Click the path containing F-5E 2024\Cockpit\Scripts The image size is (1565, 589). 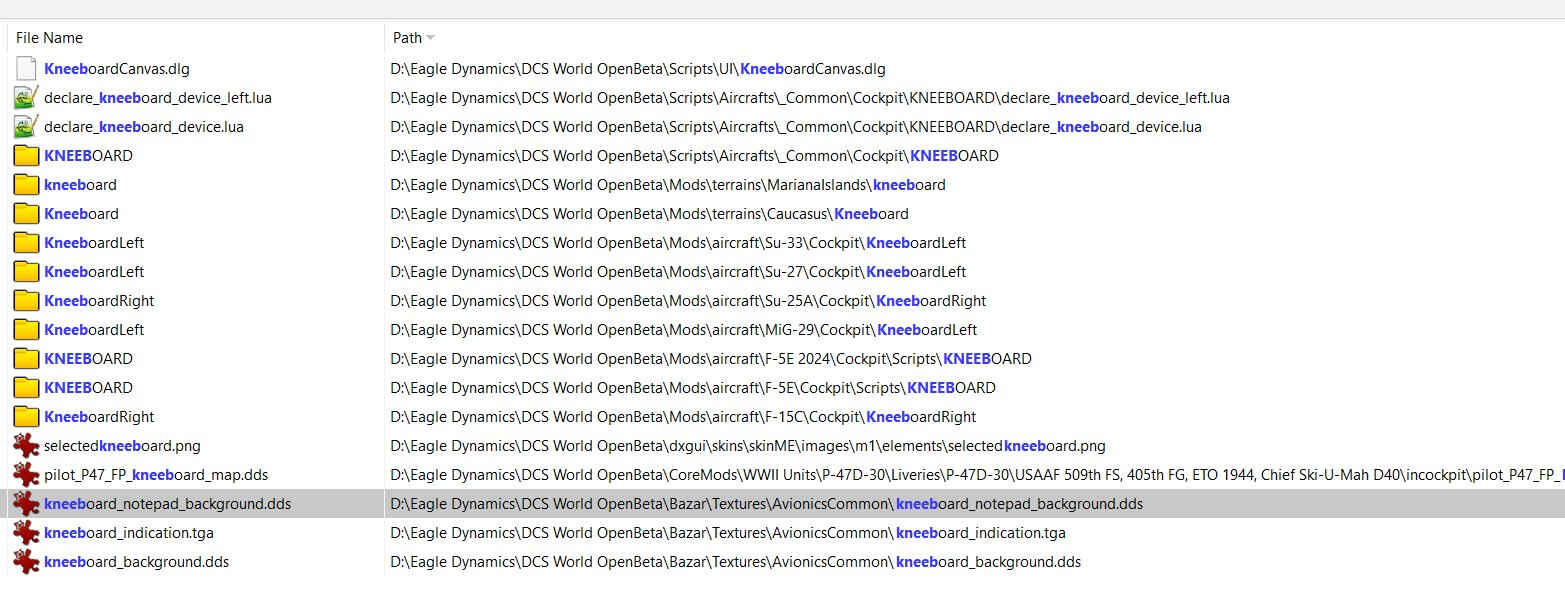pyautogui.click(x=711, y=359)
